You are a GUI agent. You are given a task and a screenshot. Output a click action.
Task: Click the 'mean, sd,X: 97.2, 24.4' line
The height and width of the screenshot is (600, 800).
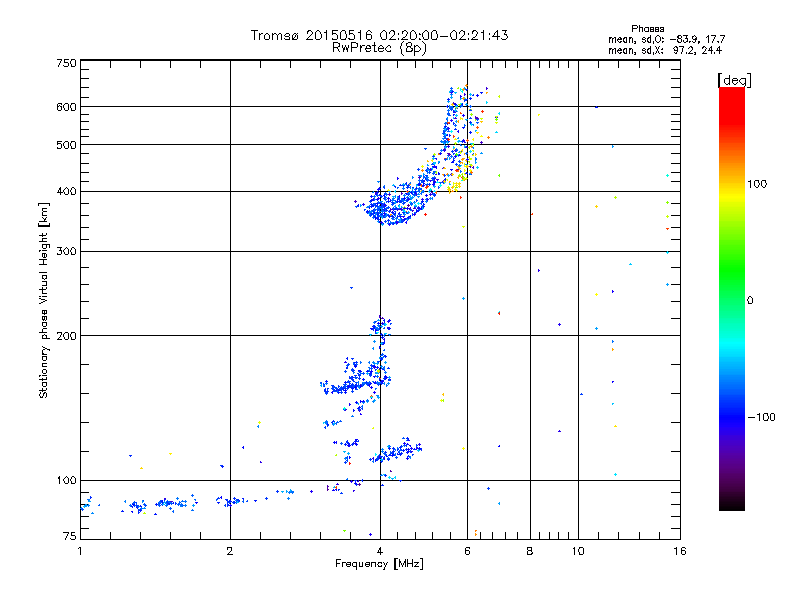pyautogui.click(x=665, y=51)
